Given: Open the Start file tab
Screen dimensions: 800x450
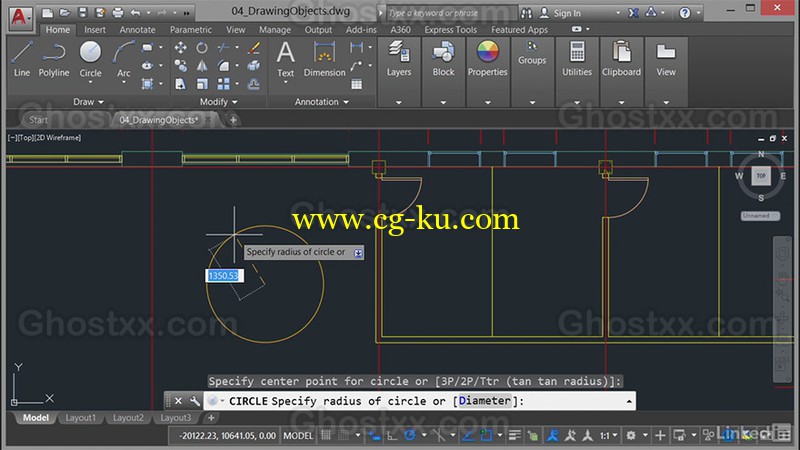Looking at the screenshot, I should [38, 120].
